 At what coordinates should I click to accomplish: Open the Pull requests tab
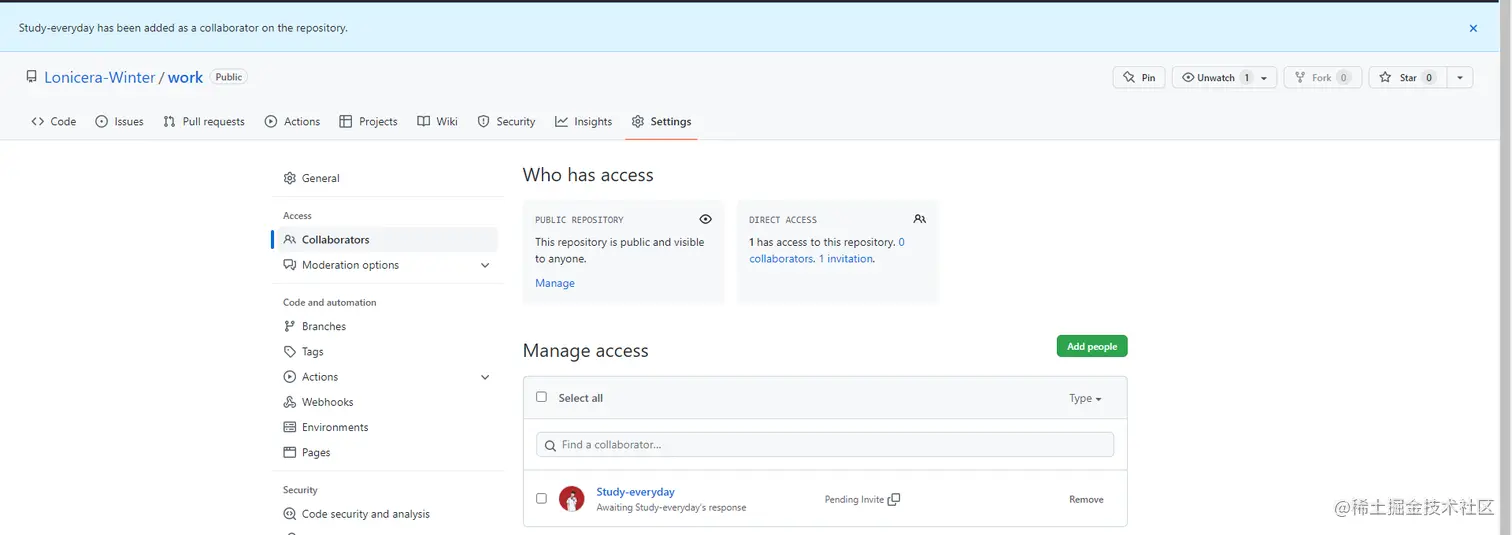(x=204, y=122)
